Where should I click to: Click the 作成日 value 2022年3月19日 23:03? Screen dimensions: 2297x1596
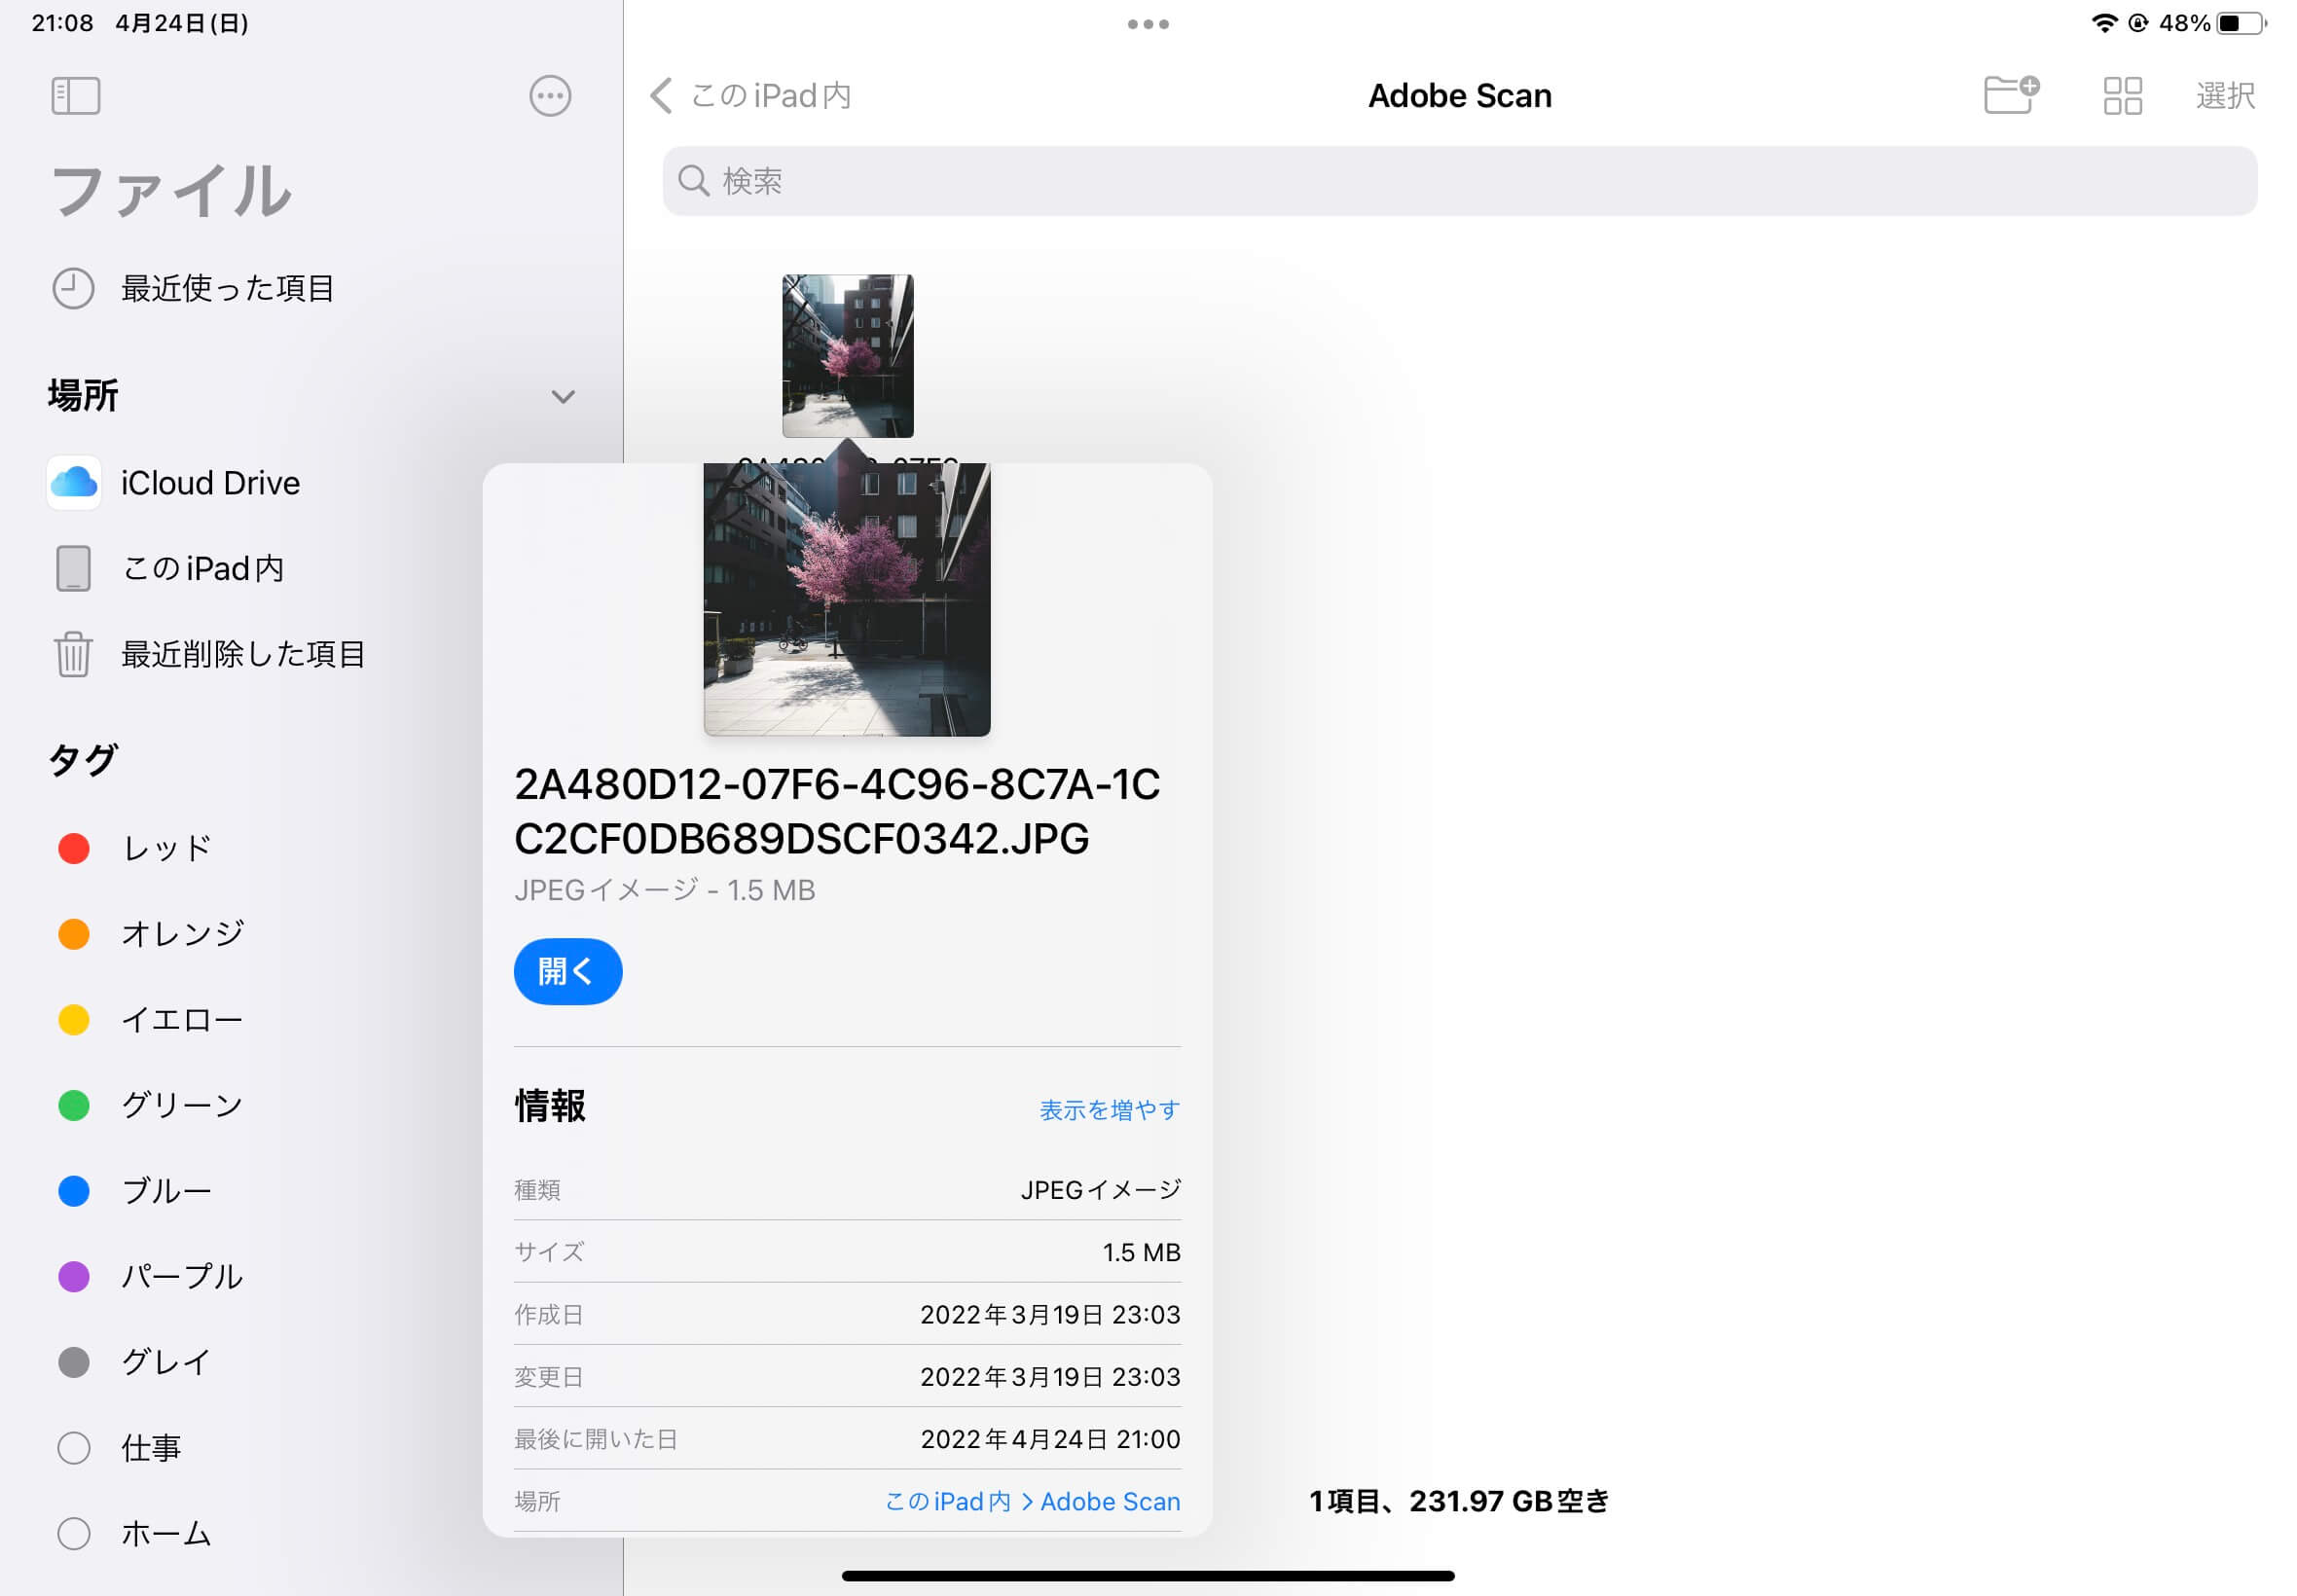tap(1050, 1314)
